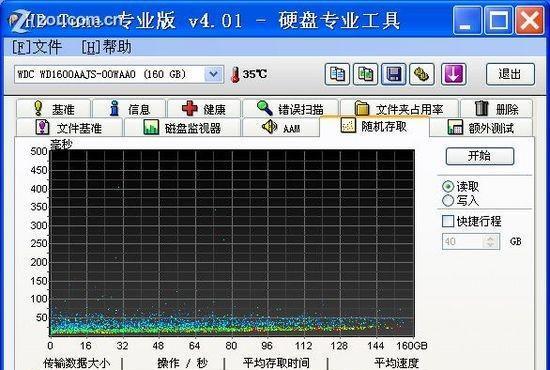The height and width of the screenshot is (370, 550).
Task: Click the document icon on 文件基准 tab
Action: pyautogui.click(x=42, y=127)
